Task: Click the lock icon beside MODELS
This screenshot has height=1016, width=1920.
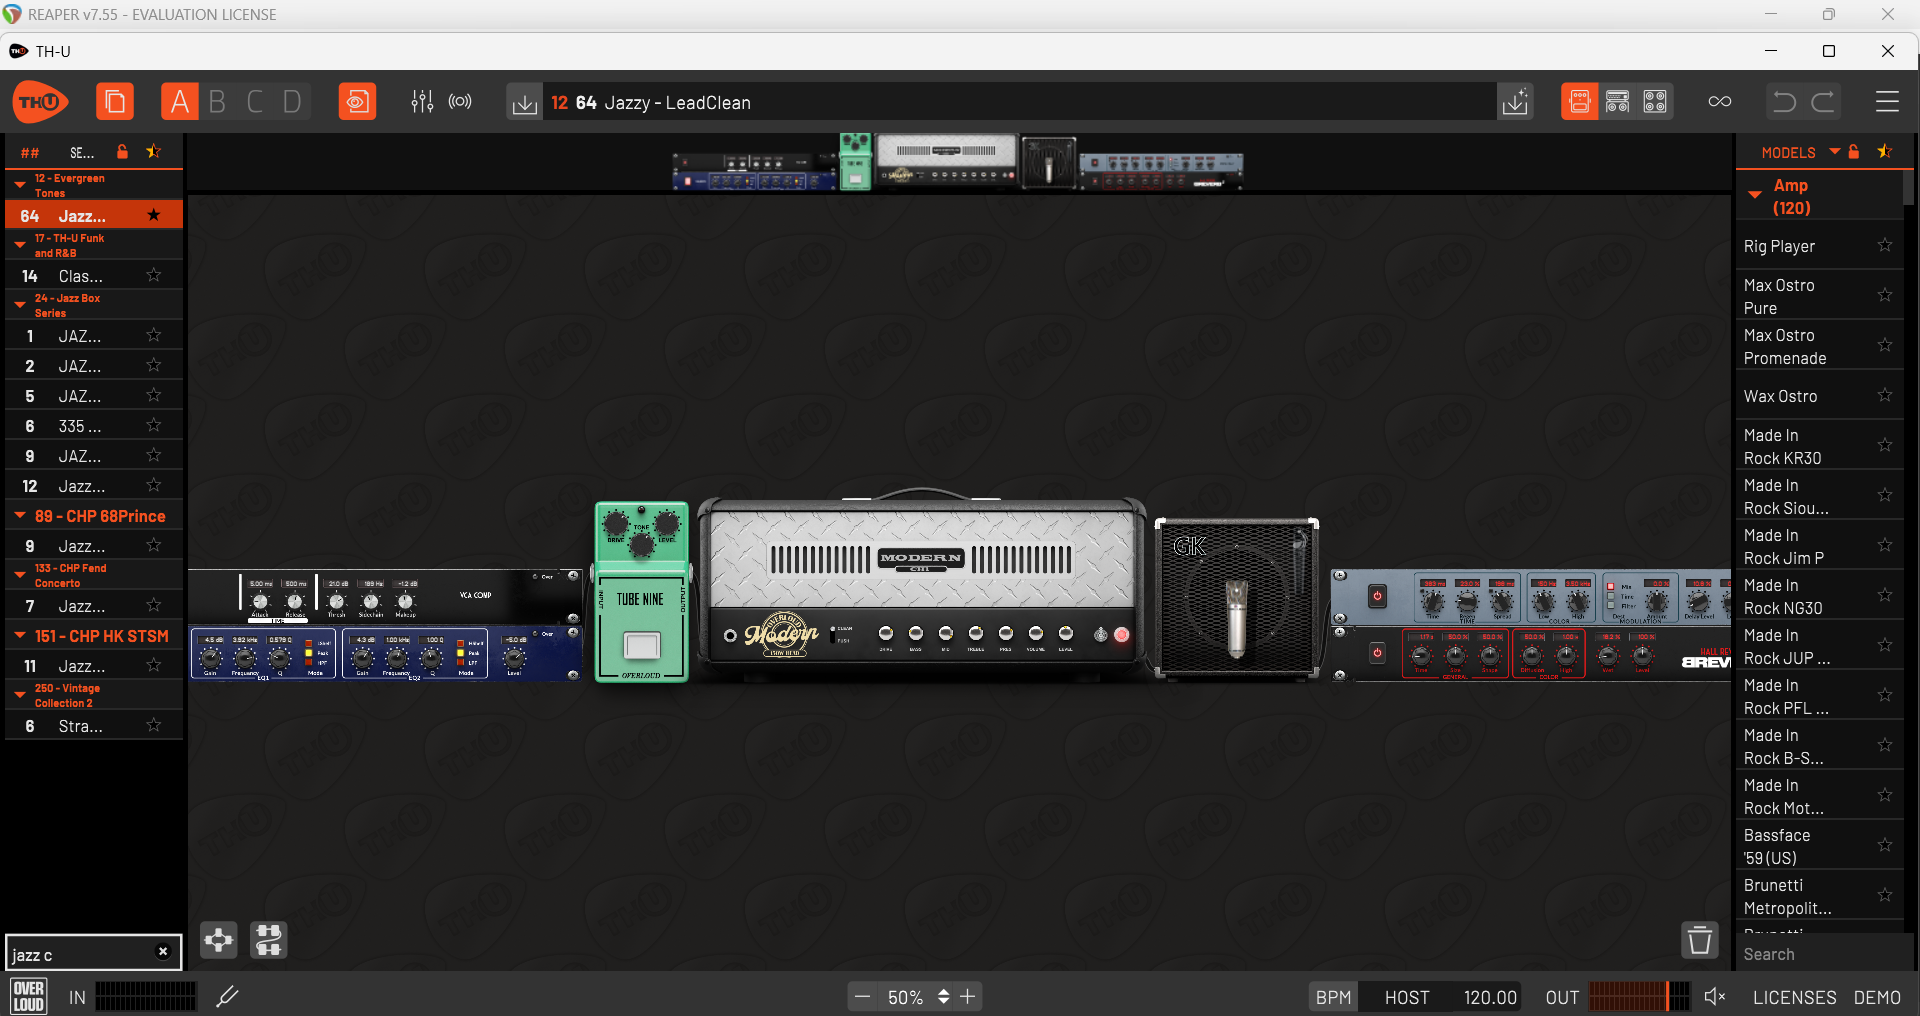Action: click(x=1854, y=152)
